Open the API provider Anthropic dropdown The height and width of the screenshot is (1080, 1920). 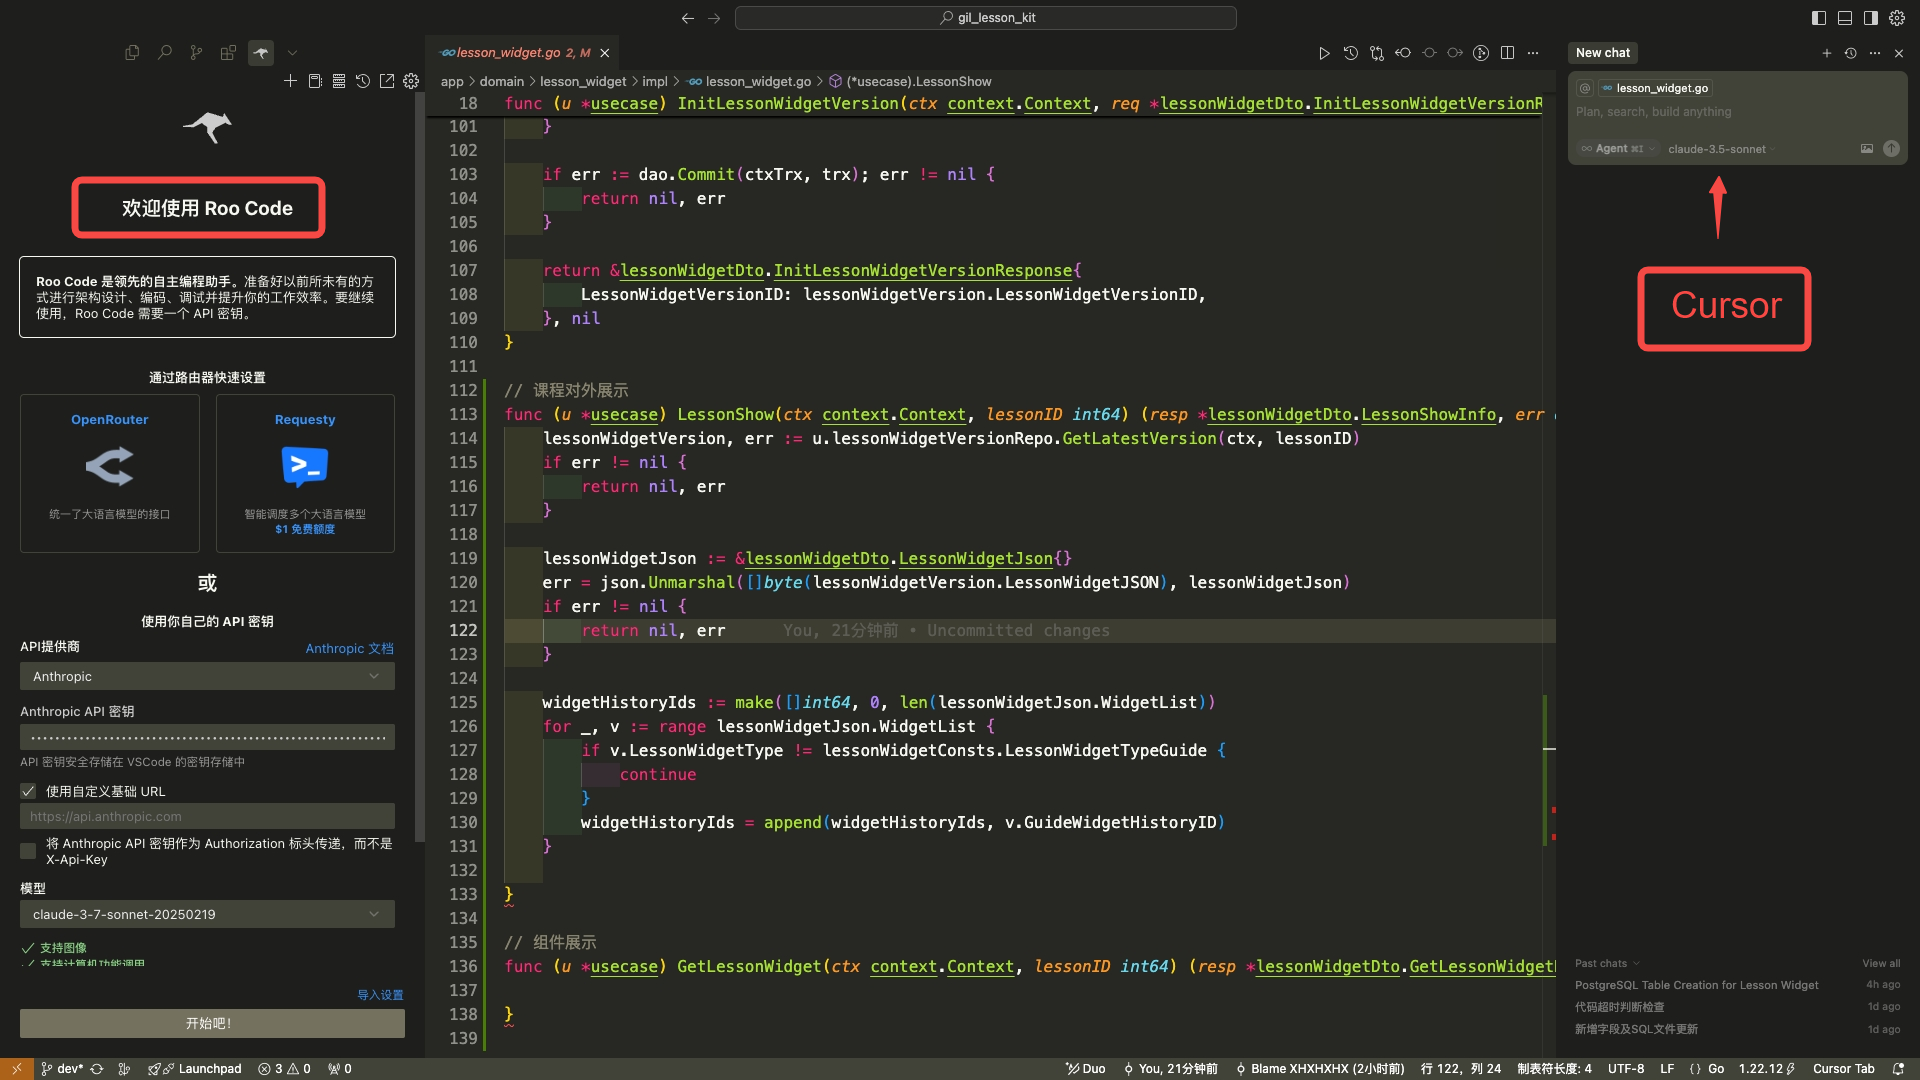click(207, 677)
